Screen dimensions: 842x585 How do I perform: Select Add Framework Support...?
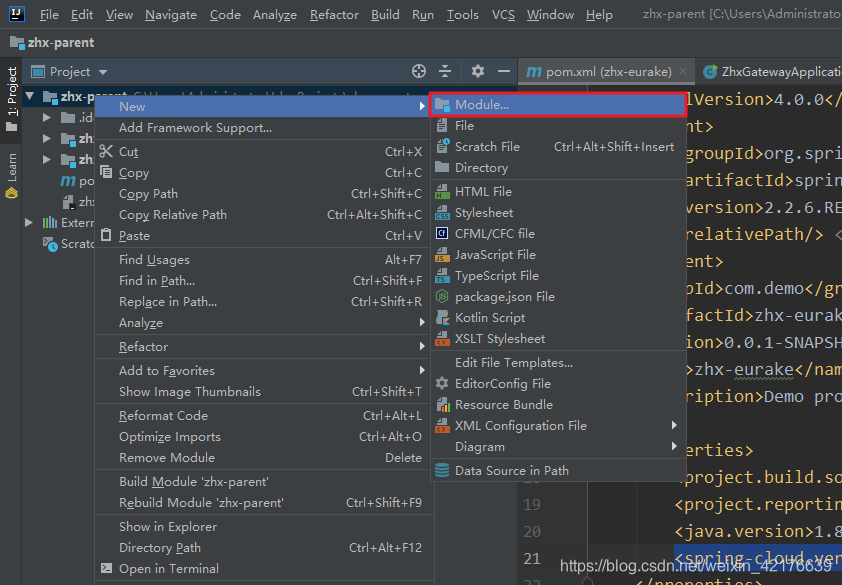click(263, 128)
